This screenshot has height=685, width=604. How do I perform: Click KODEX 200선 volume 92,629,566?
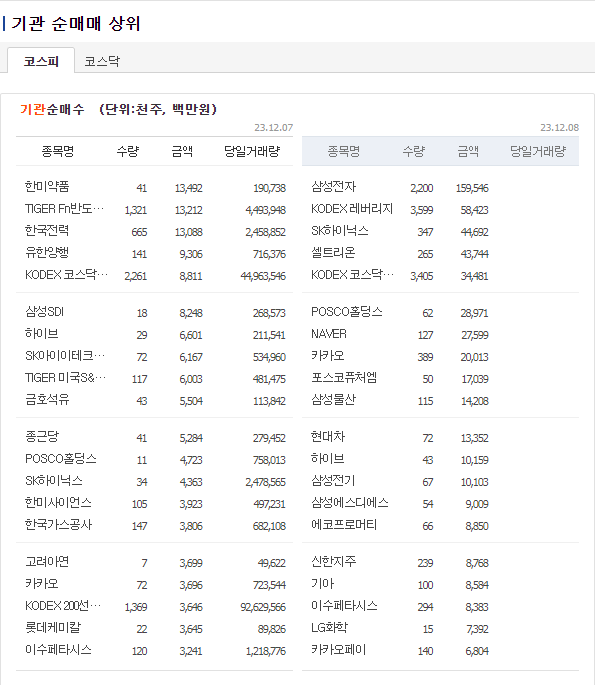(x=263, y=607)
